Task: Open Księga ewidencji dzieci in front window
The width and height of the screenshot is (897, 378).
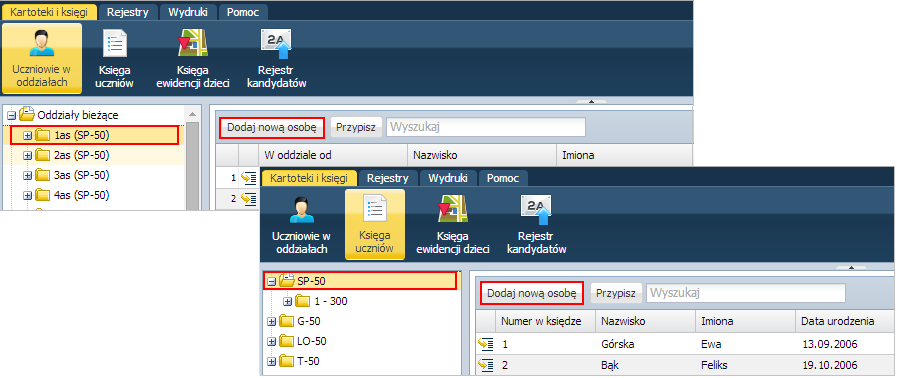Action: tap(453, 224)
